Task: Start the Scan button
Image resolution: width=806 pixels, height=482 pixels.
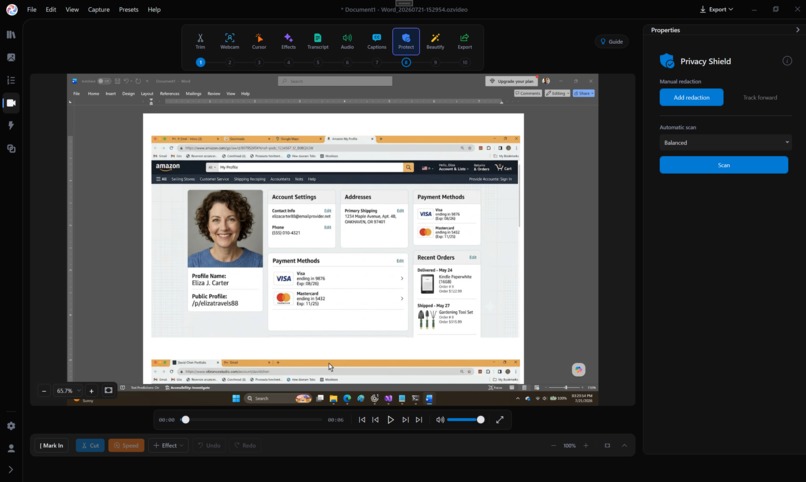Action: (724, 165)
